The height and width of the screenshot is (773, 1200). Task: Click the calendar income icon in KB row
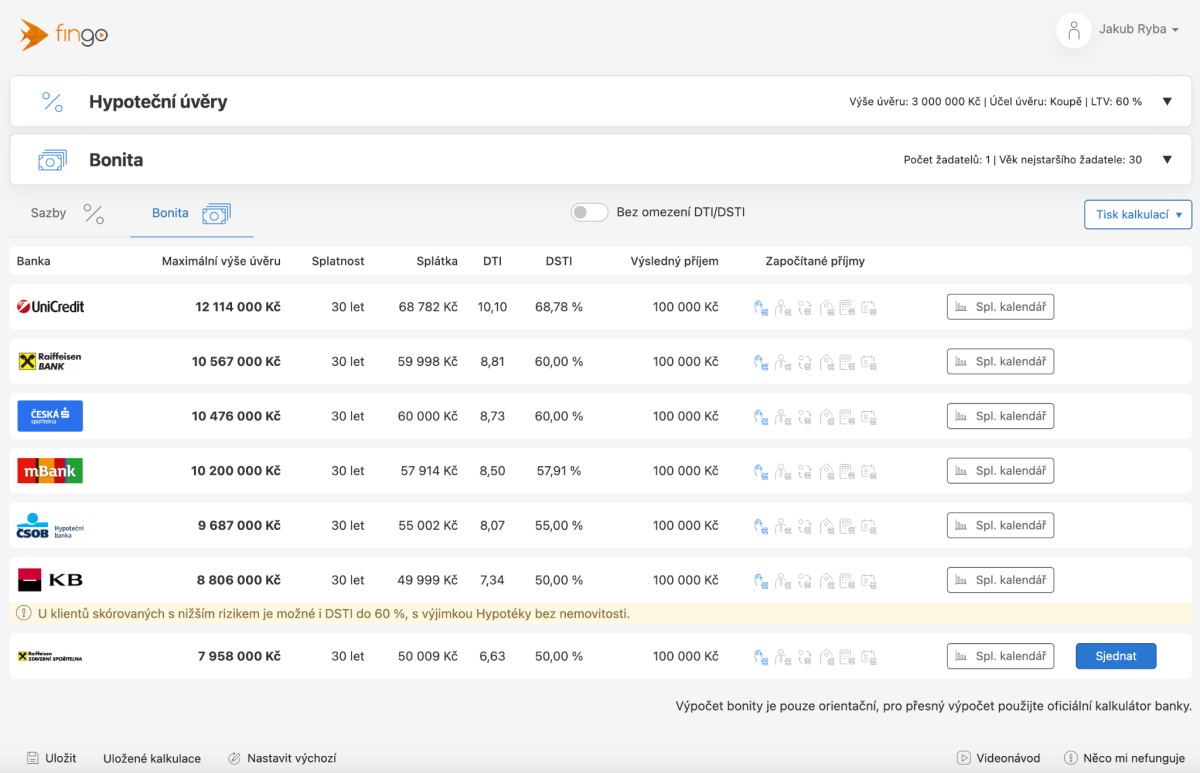pos(870,580)
